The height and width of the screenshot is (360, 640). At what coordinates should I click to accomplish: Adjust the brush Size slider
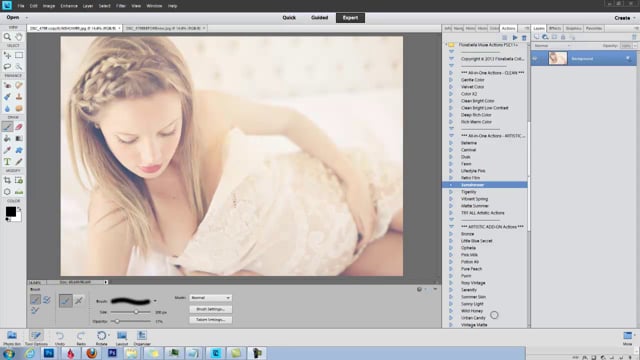(136, 312)
